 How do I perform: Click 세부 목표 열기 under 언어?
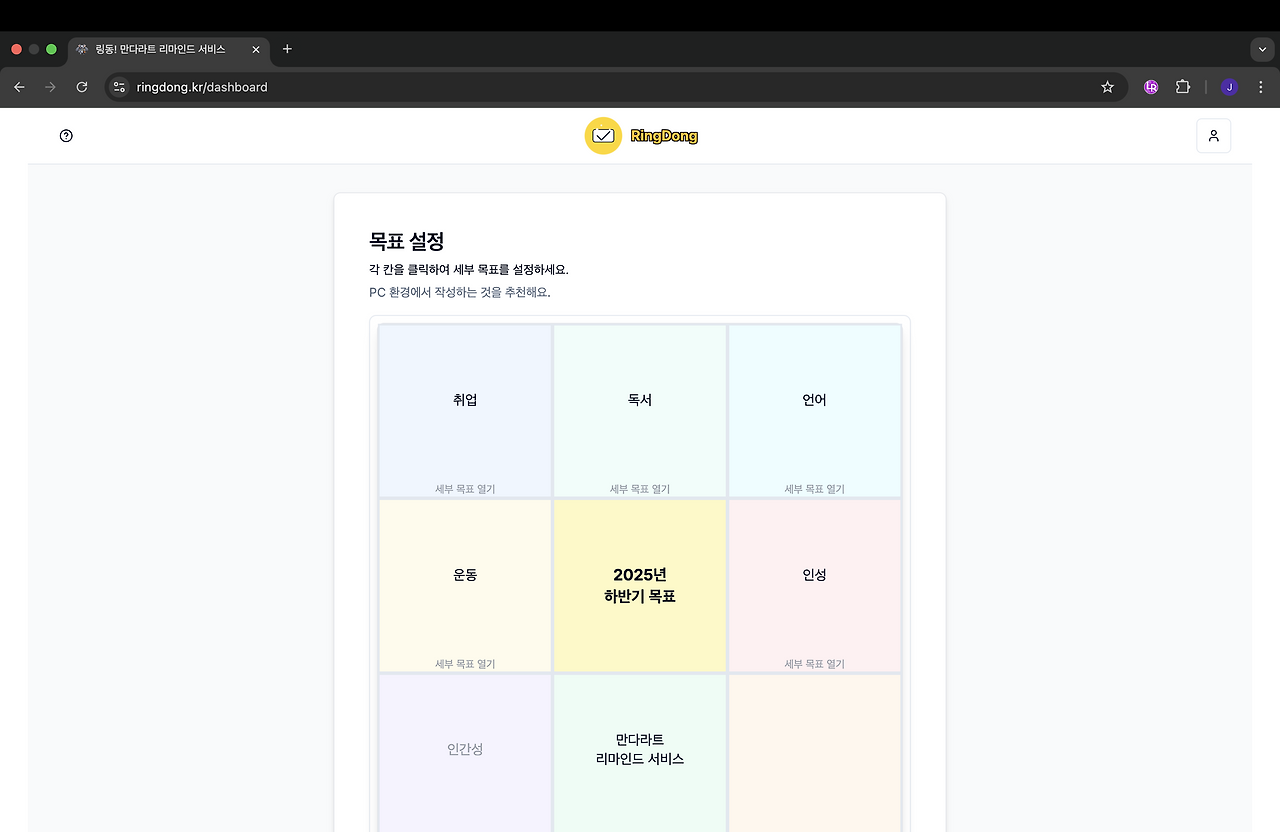coord(814,489)
